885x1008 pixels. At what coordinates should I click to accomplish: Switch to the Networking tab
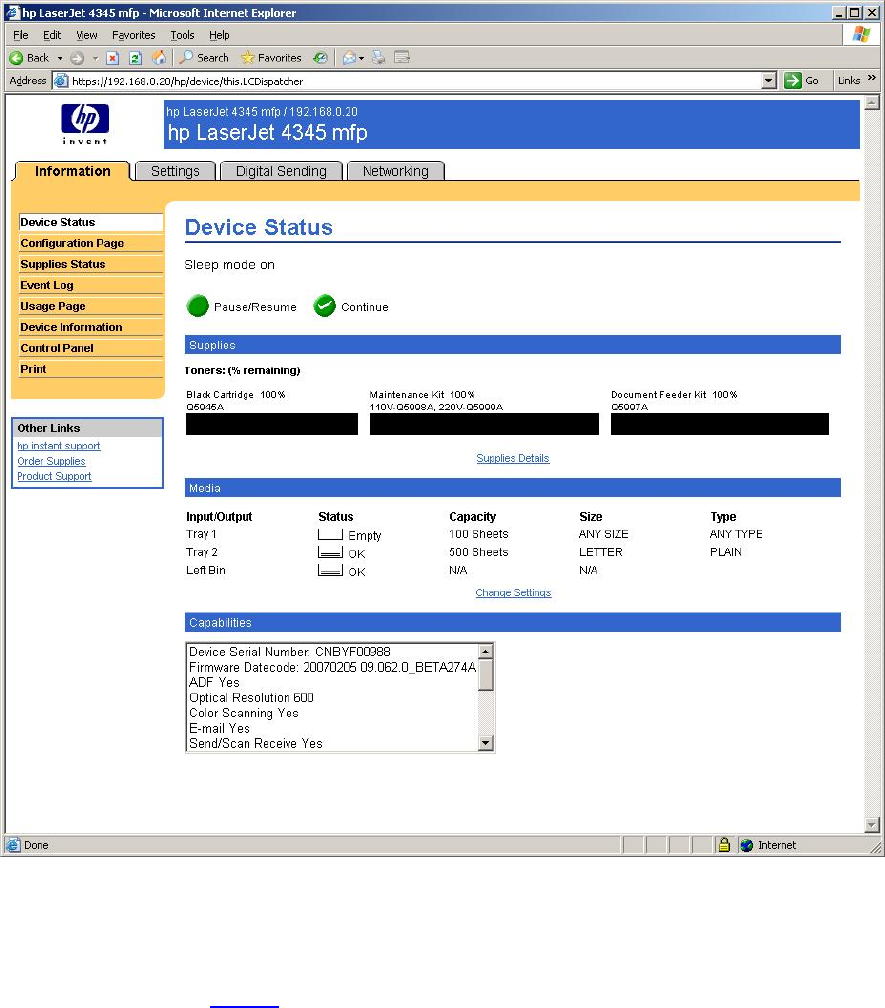395,171
